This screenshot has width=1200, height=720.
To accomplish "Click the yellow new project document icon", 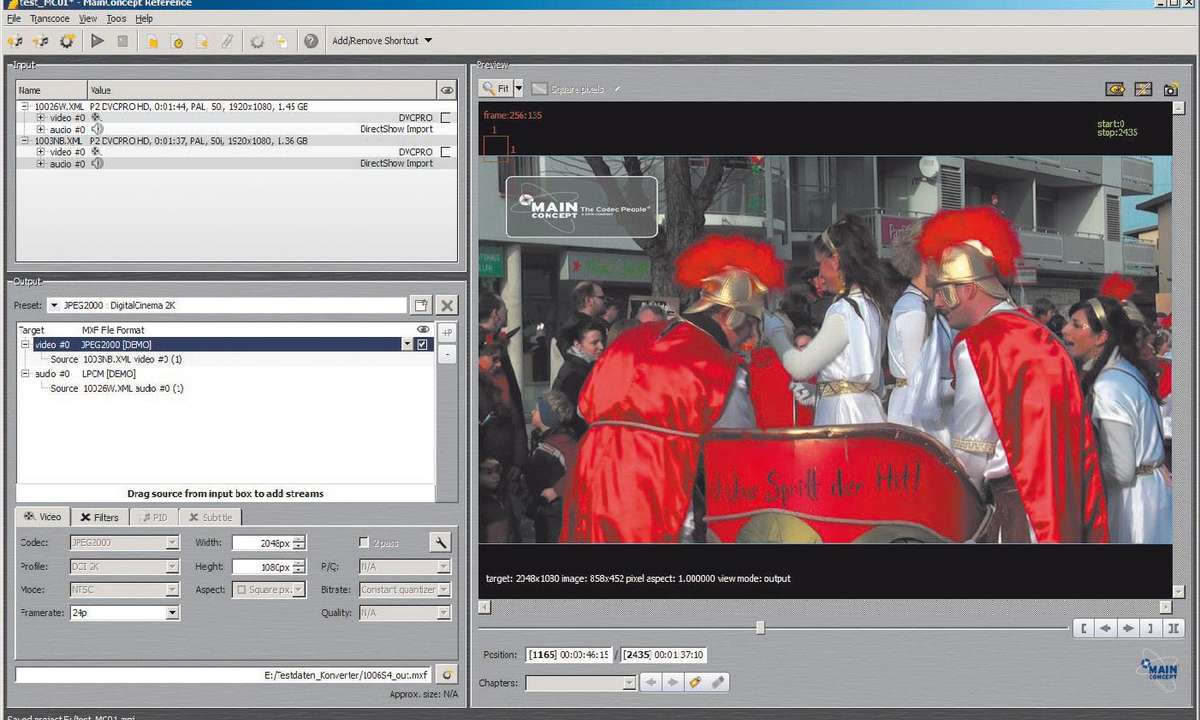I will coord(153,41).
